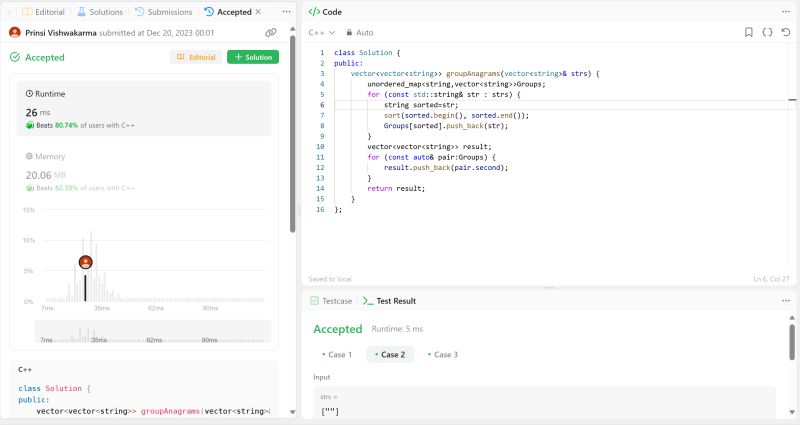Click scroll down arrow in Test Result panel
Viewport: 800px width, 425px height.
pos(792,412)
